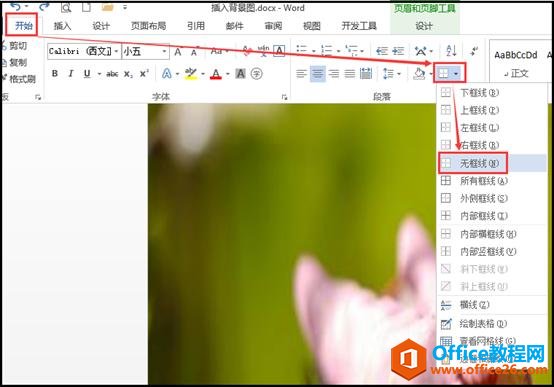
Task: Open multilevel list button
Action: [352, 51]
